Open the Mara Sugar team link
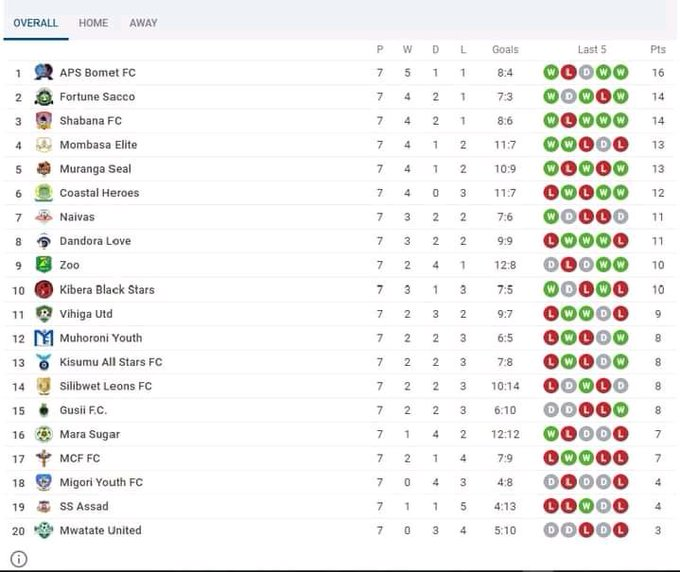 point(90,434)
